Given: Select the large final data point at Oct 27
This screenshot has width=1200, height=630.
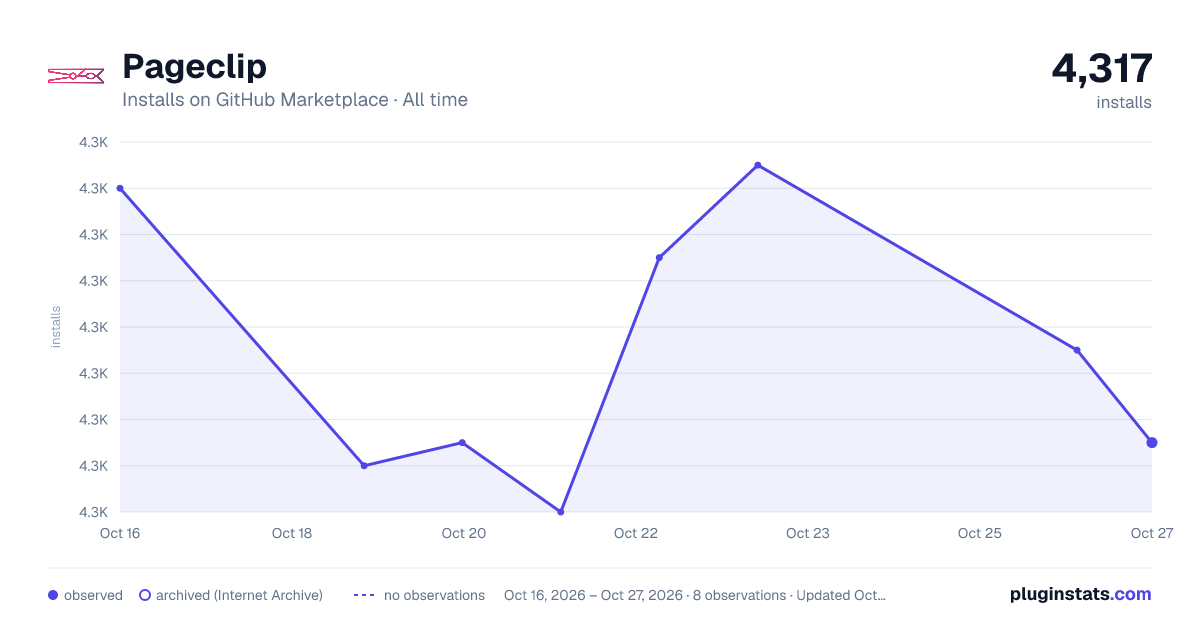Looking at the screenshot, I should [1152, 442].
